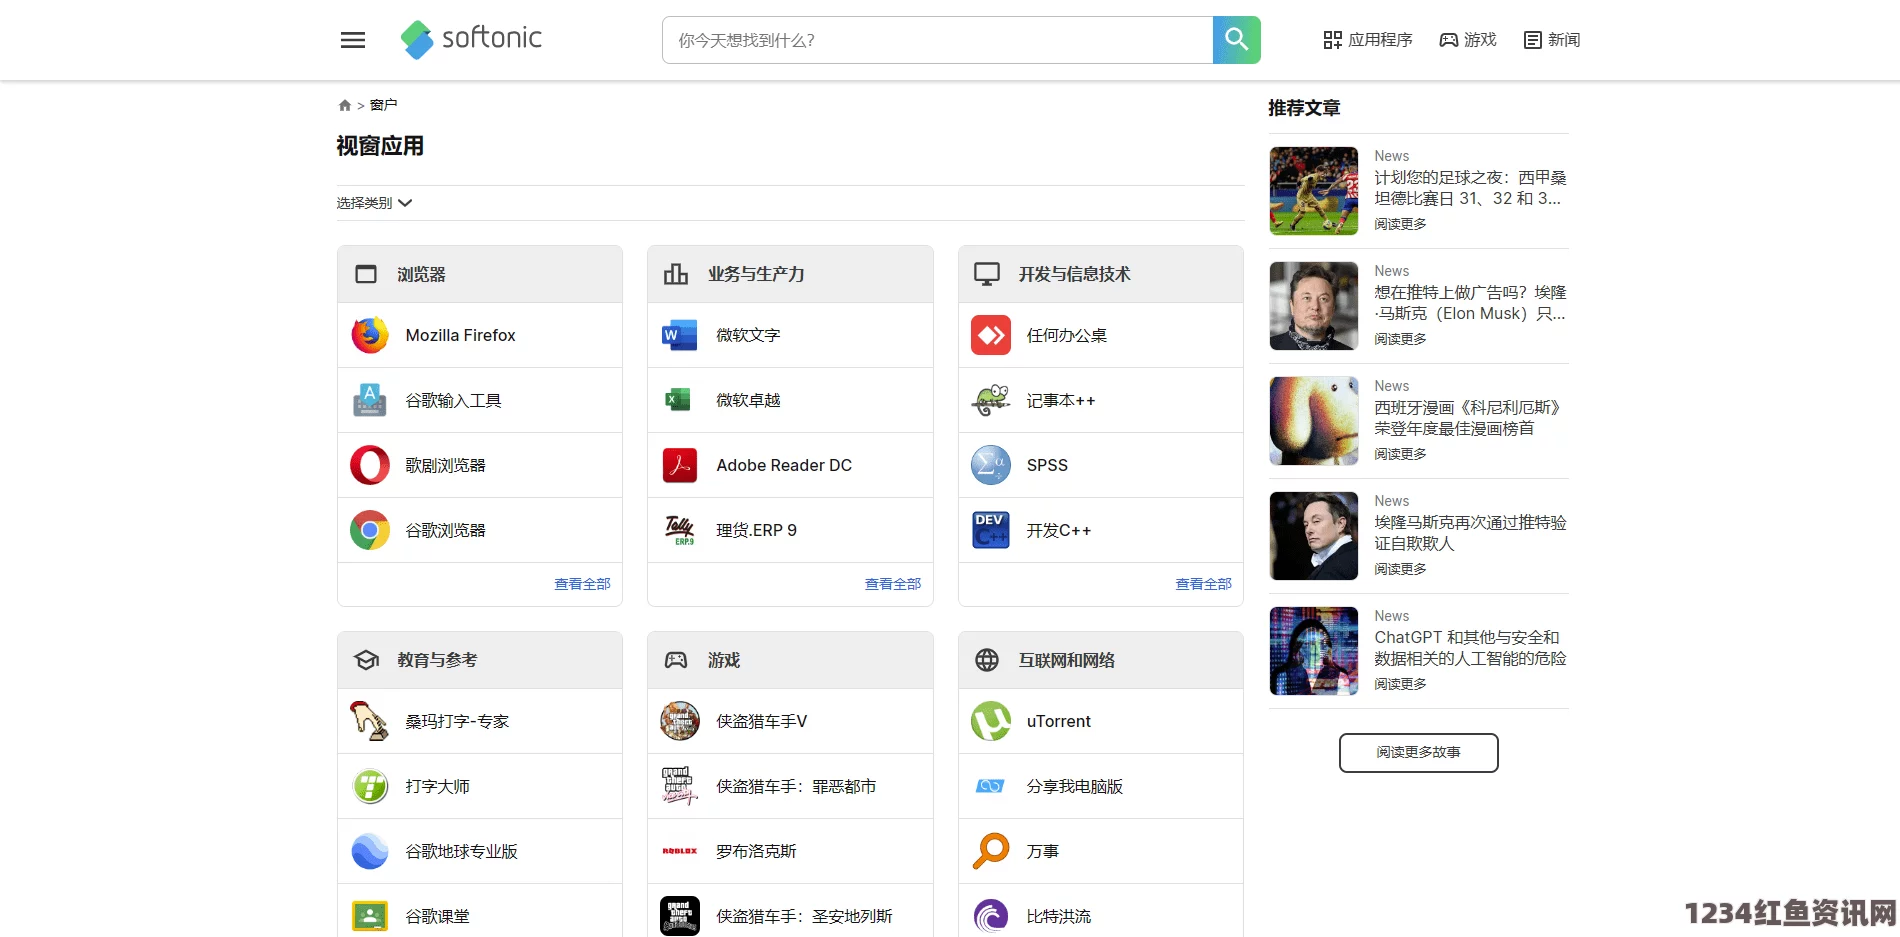This screenshot has height=937, width=1900.
Task: Open the Elon Musk Twitter ads thumbnail
Action: pyautogui.click(x=1314, y=306)
